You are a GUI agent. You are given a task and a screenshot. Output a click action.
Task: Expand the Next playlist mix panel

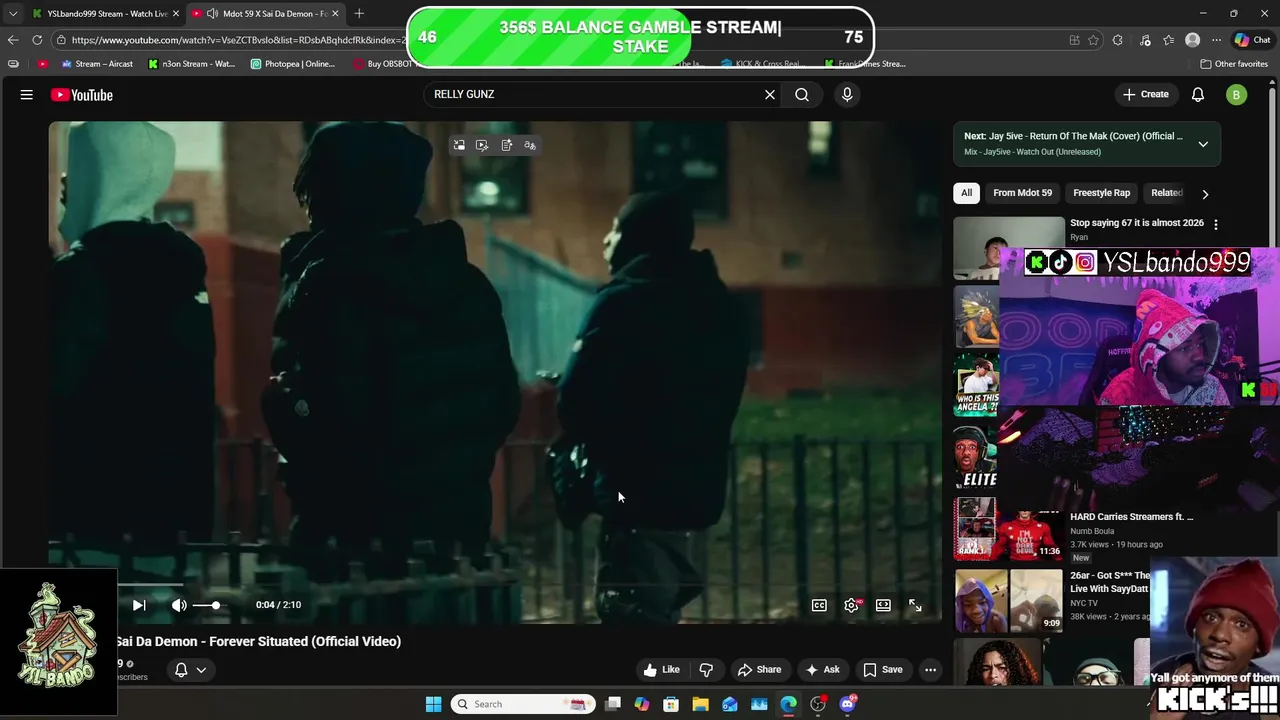[1203, 144]
